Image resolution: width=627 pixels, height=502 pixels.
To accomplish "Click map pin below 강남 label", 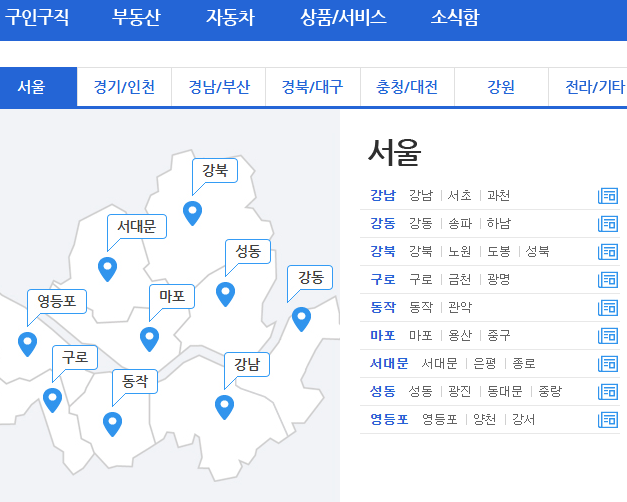I will click(x=224, y=407).
